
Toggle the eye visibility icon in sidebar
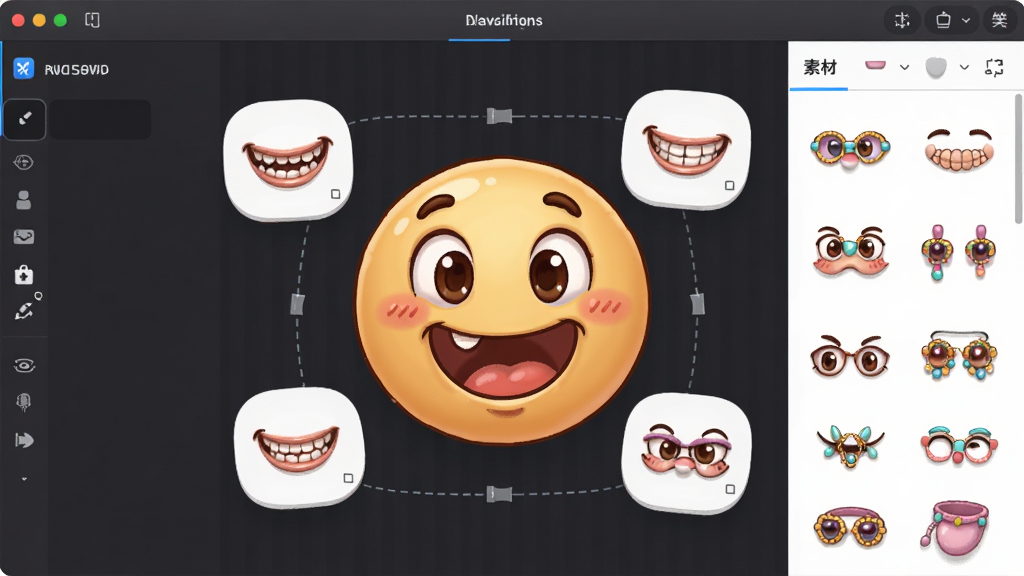point(24,365)
